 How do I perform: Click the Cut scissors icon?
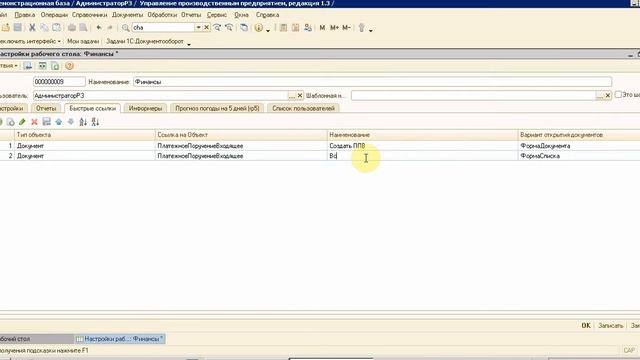(x=32, y=28)
